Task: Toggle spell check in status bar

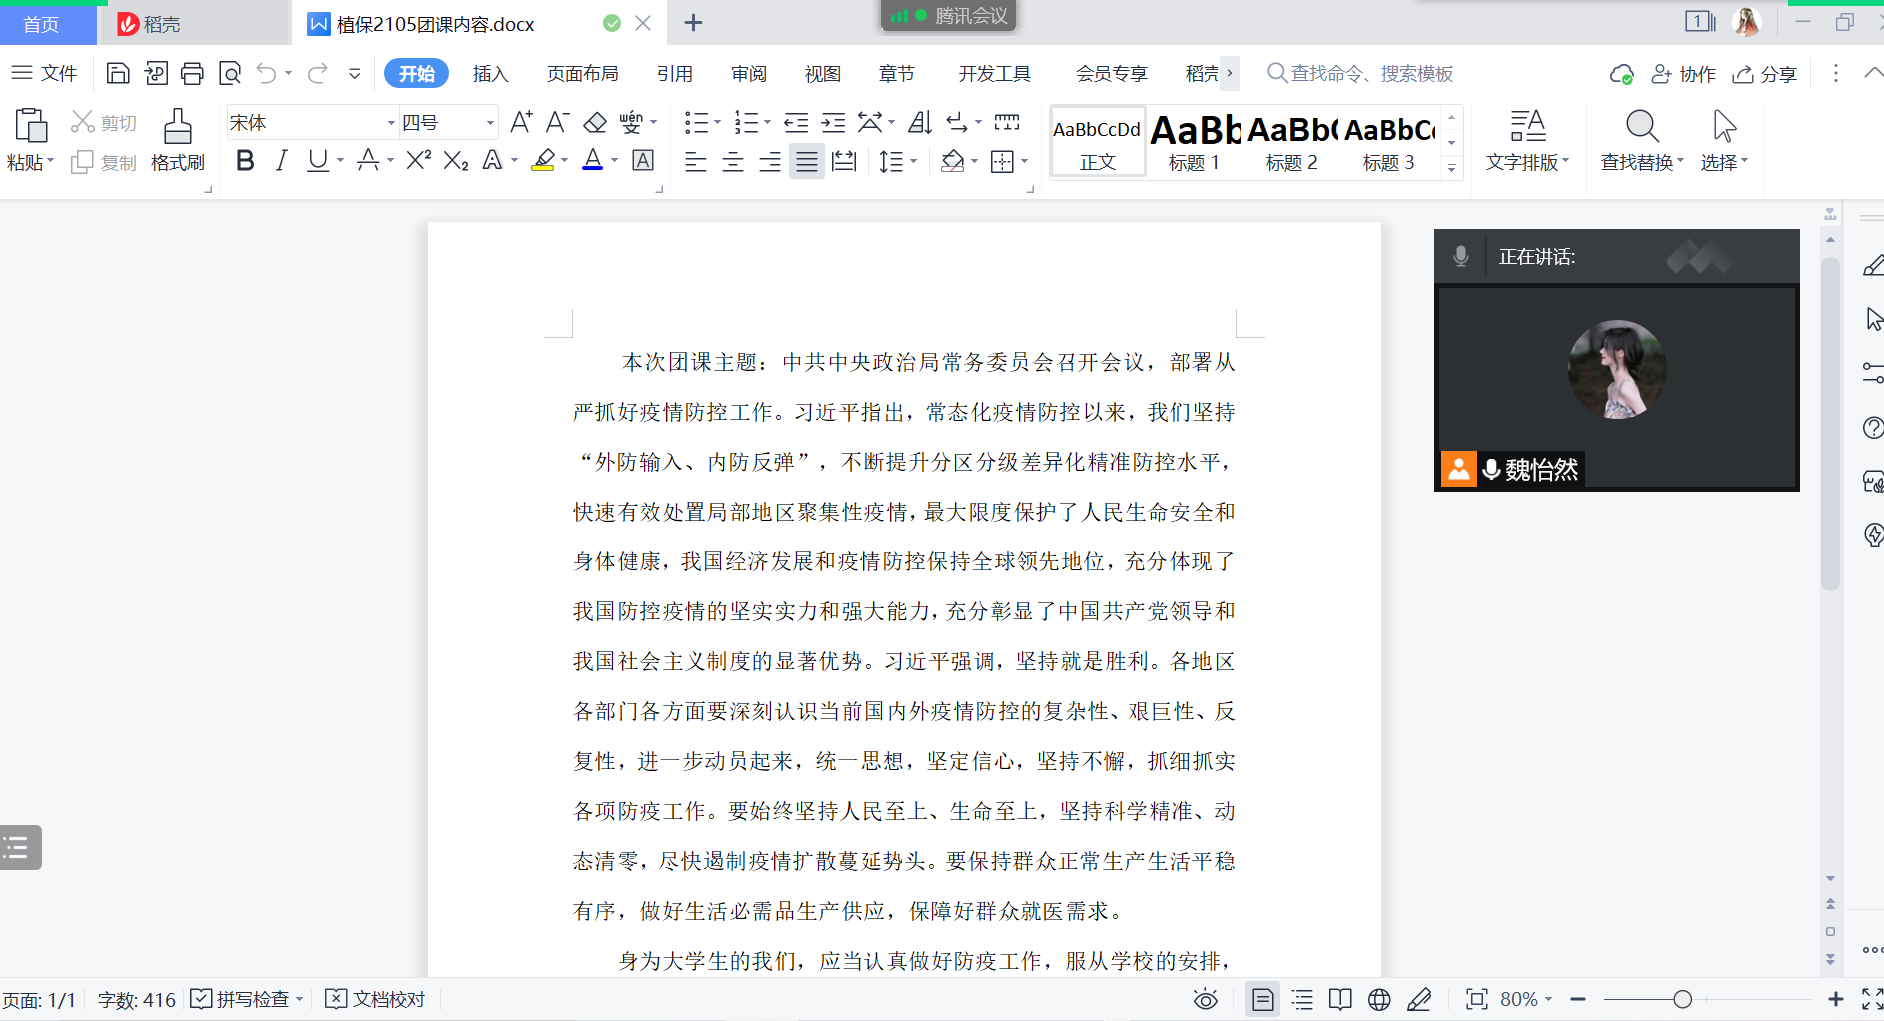Action: 240,999
